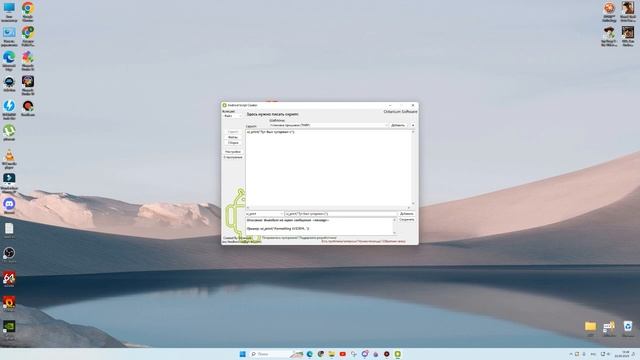Open the text document file on desktop
Image resolution: width=640 pixels, height=360 pixels.
coord(9,230)
